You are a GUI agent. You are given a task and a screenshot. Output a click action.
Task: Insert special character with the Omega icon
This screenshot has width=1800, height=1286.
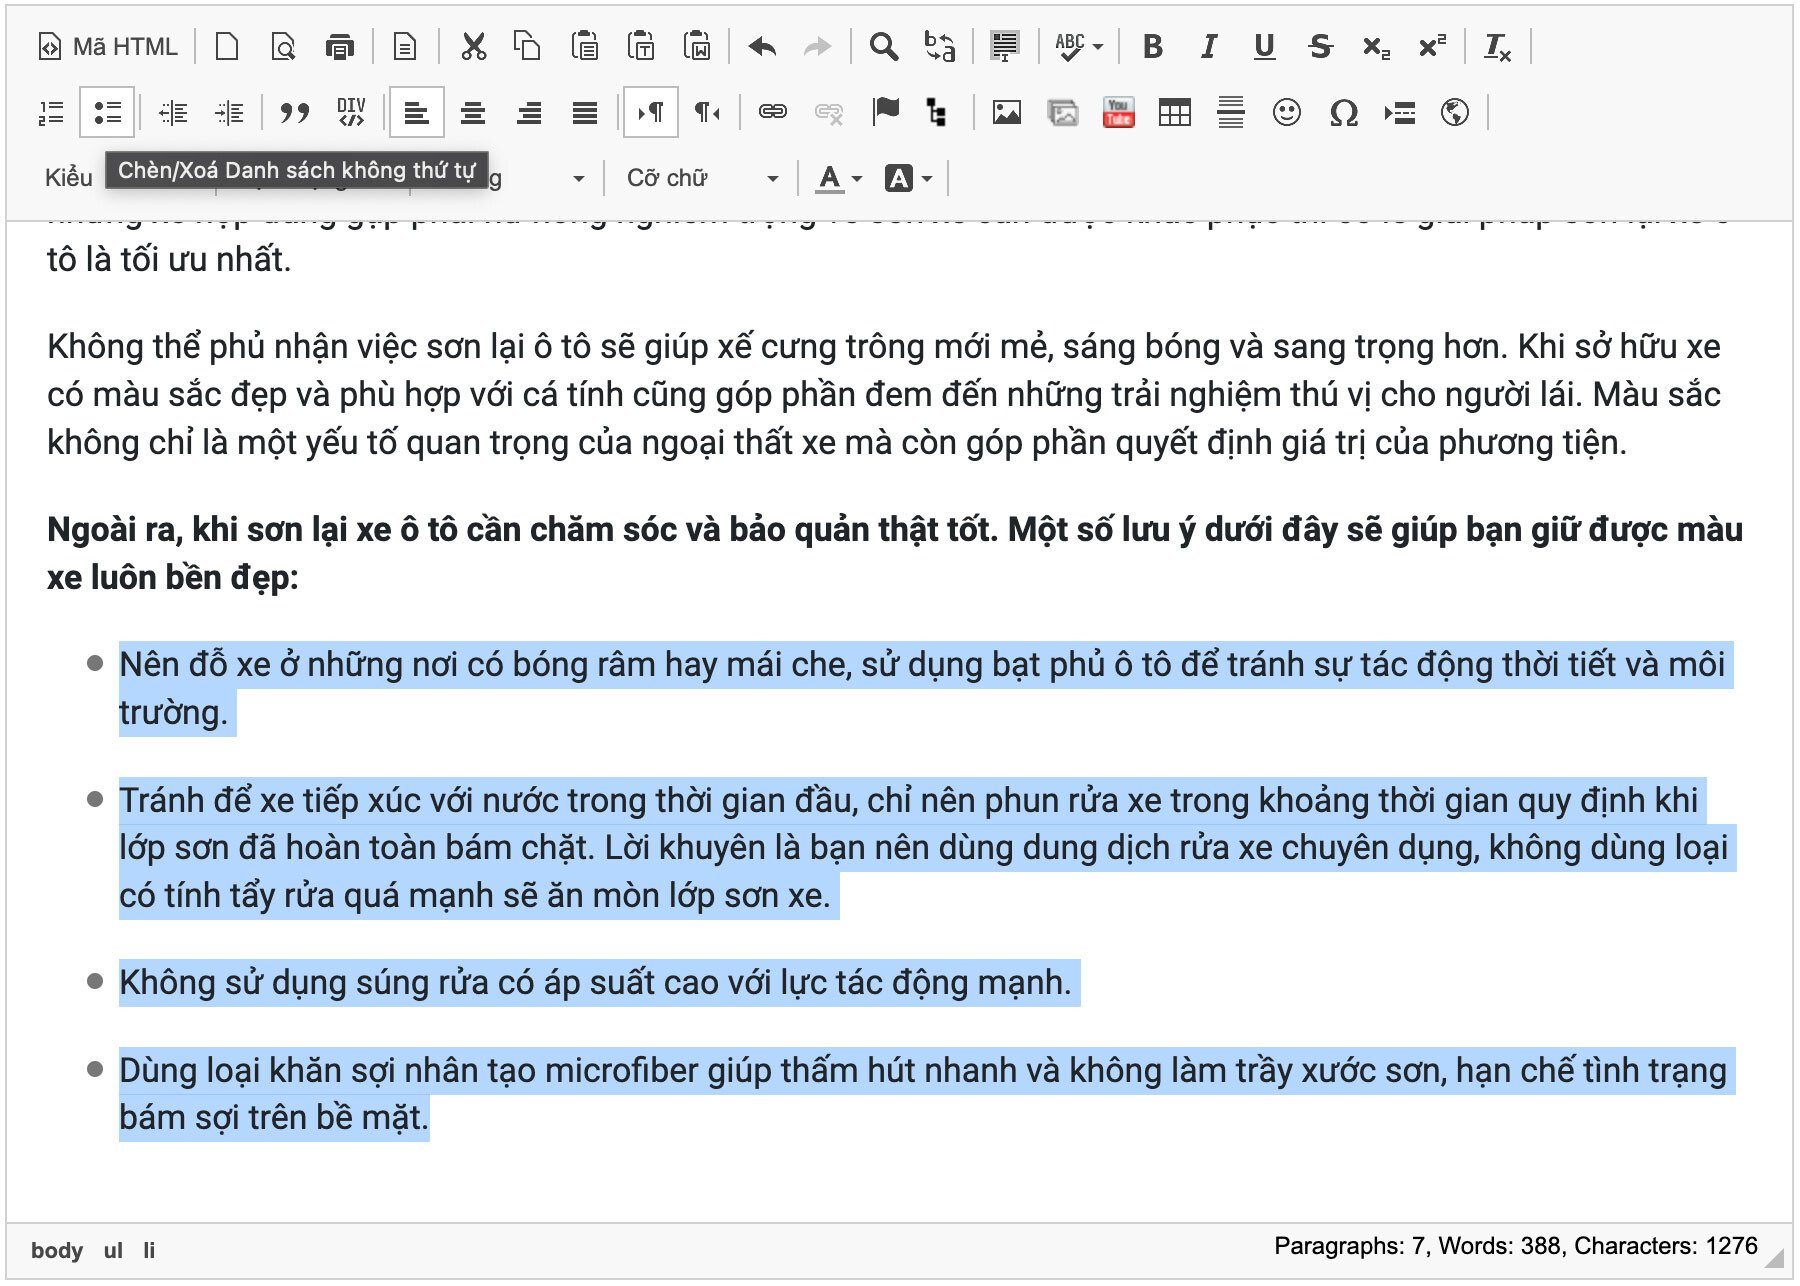(1343, 113)
